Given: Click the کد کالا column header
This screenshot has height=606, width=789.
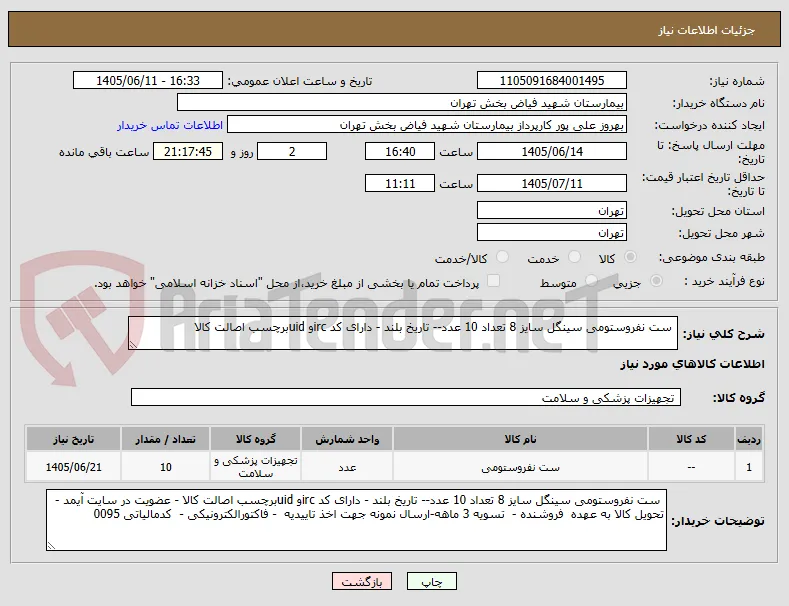Looking at the screenshot, I should click(x=691, y=439).
